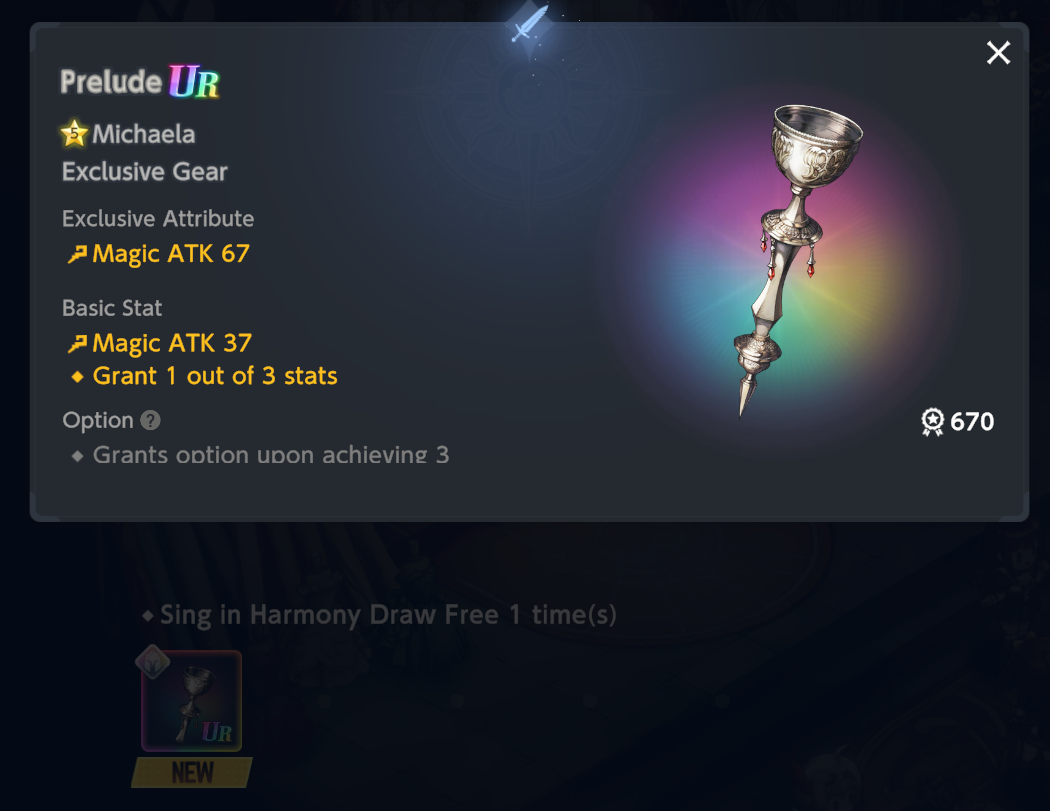Viewport: 1050px width, 811px height.
Task: Click the hammer icon beside Magic ATK 37
Action: 78,344
